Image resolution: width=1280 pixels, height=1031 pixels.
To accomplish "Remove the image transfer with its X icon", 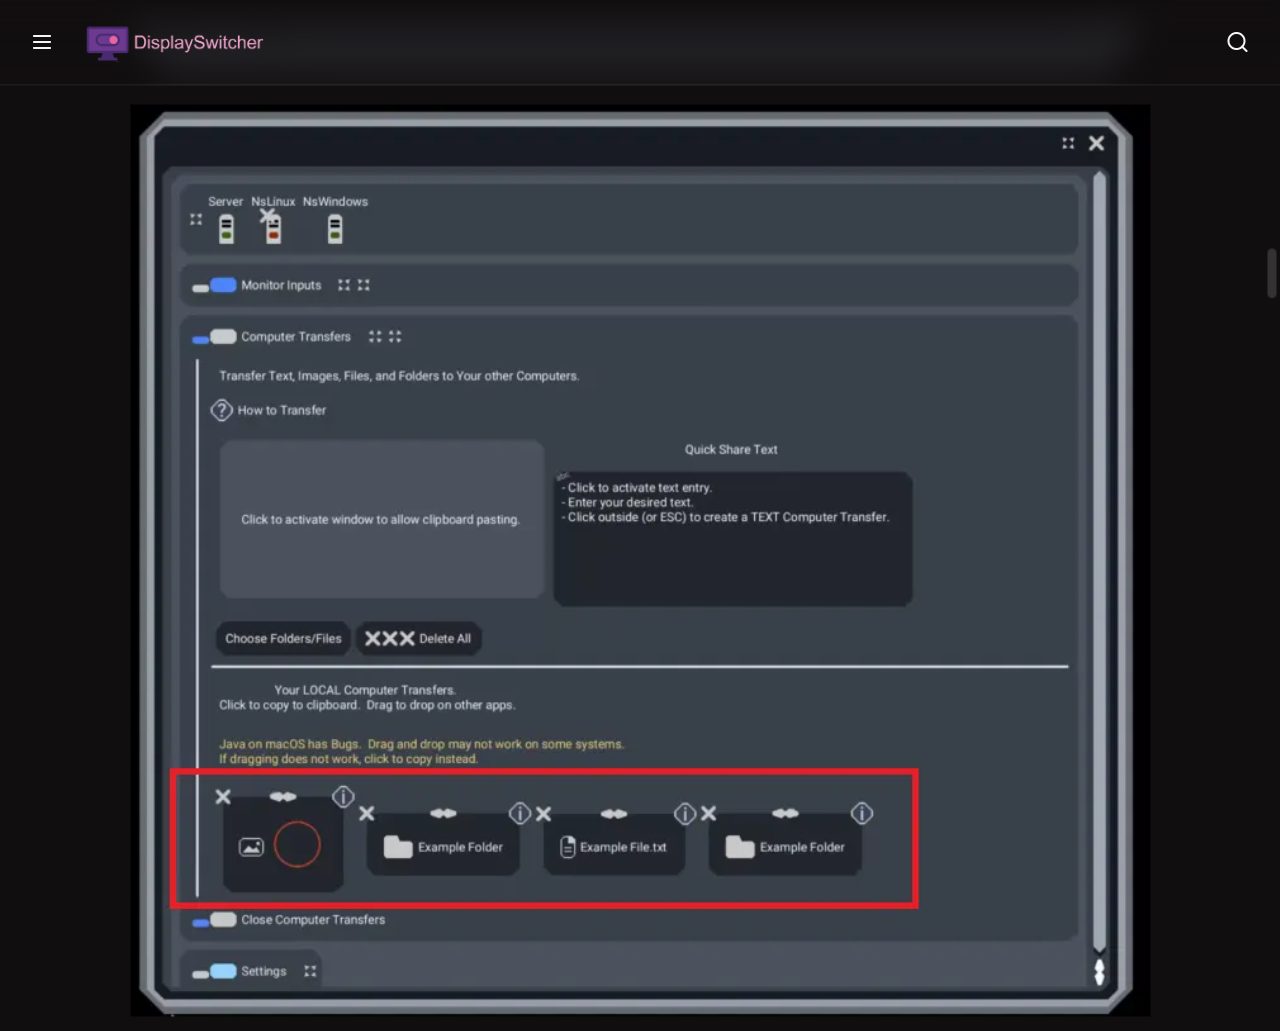I will (x=223, y=797).
